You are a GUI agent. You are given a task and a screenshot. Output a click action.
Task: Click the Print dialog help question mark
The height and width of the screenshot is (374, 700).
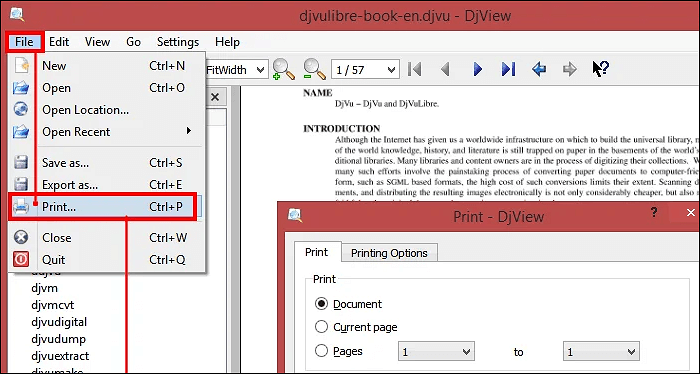[654, 212]
